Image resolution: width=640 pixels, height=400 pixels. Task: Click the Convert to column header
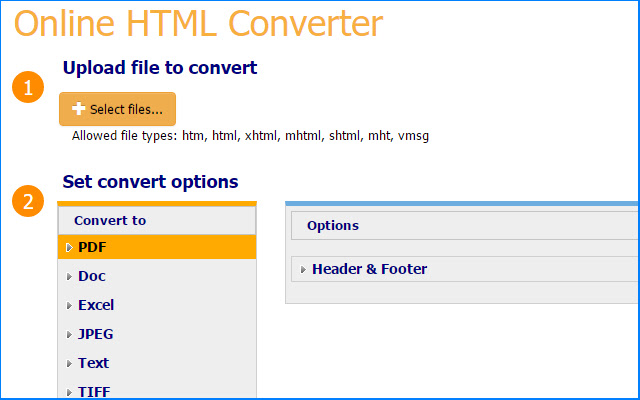pyautogui.click(x=110, y=220)
